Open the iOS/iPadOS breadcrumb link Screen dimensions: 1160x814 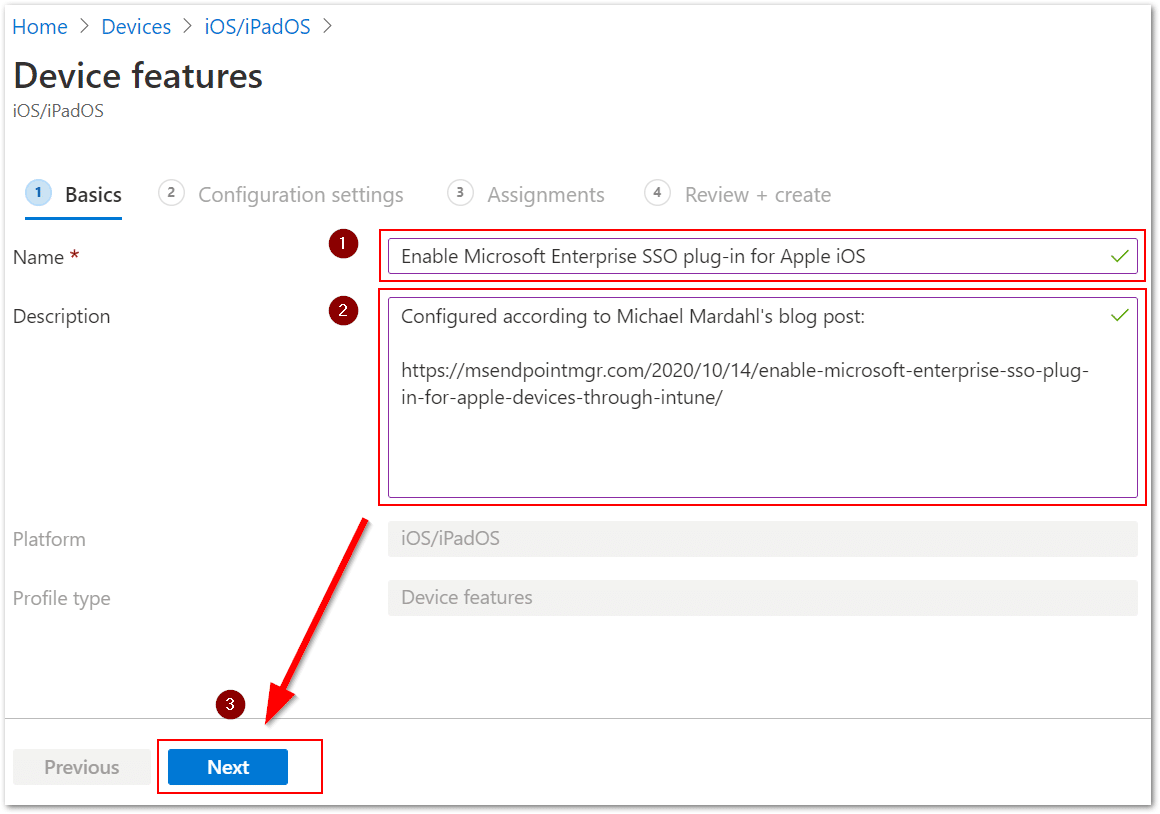(257, 26)
